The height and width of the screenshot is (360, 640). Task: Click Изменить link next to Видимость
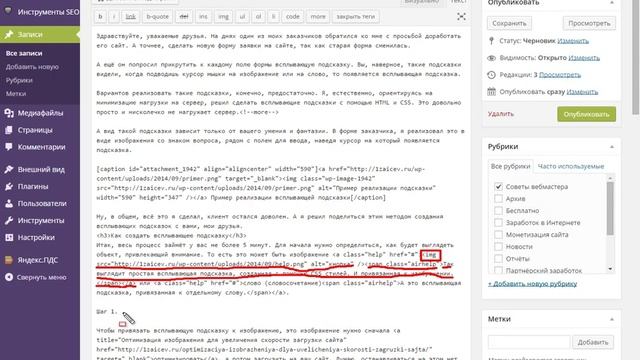click(x=584, y=58)
